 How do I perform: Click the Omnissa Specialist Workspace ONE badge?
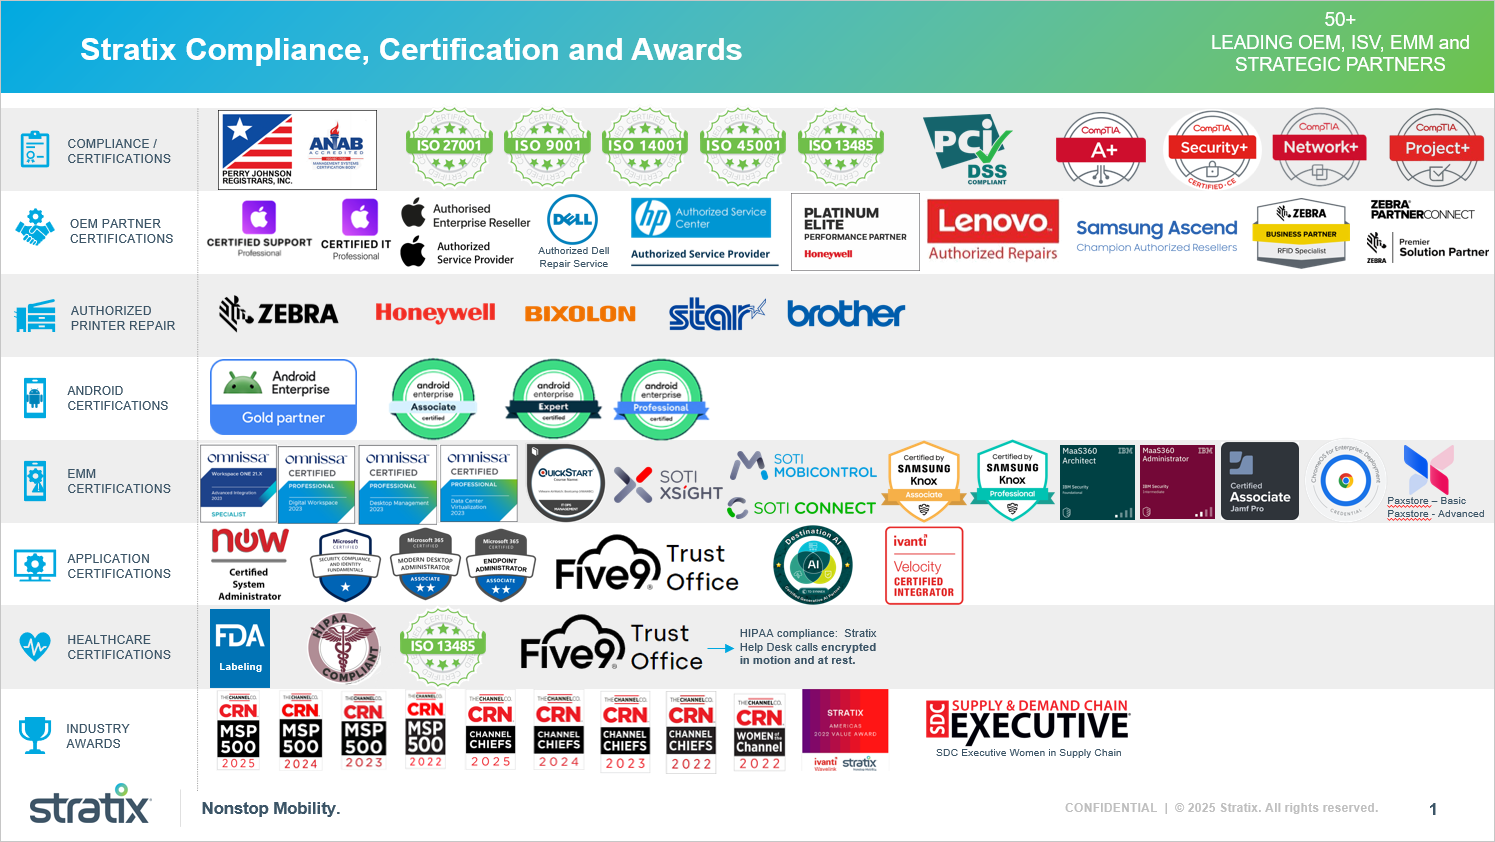(238, 483)
